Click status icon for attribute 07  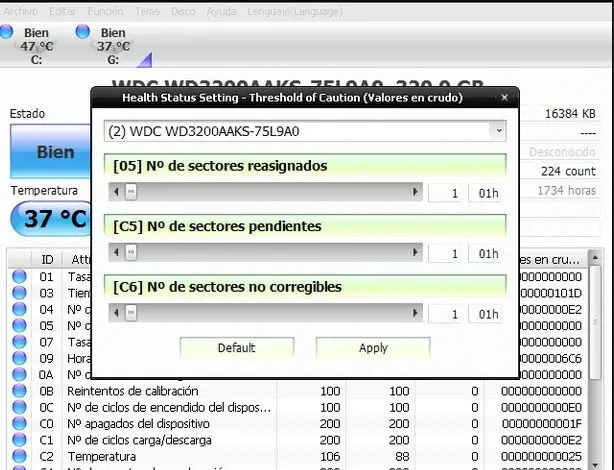pos(19,342)
